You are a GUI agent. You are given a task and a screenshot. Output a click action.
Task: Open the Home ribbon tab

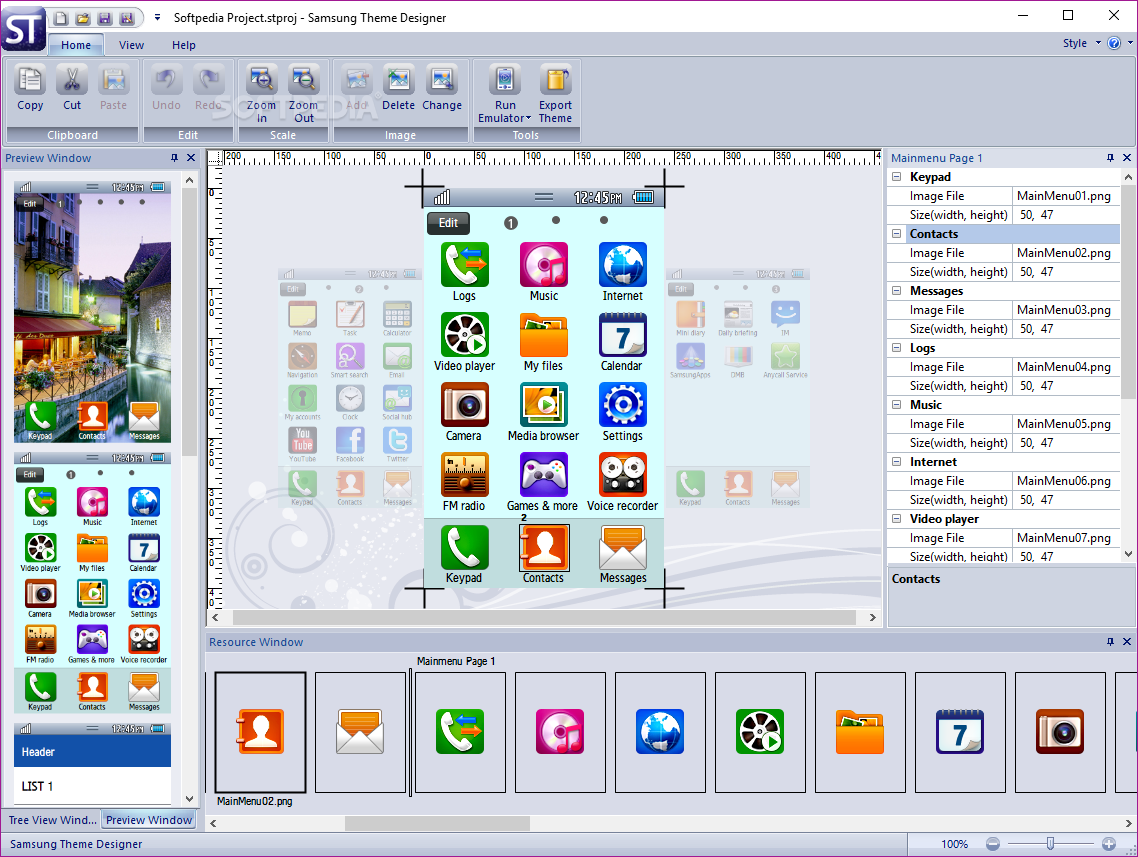coord(75,45)
